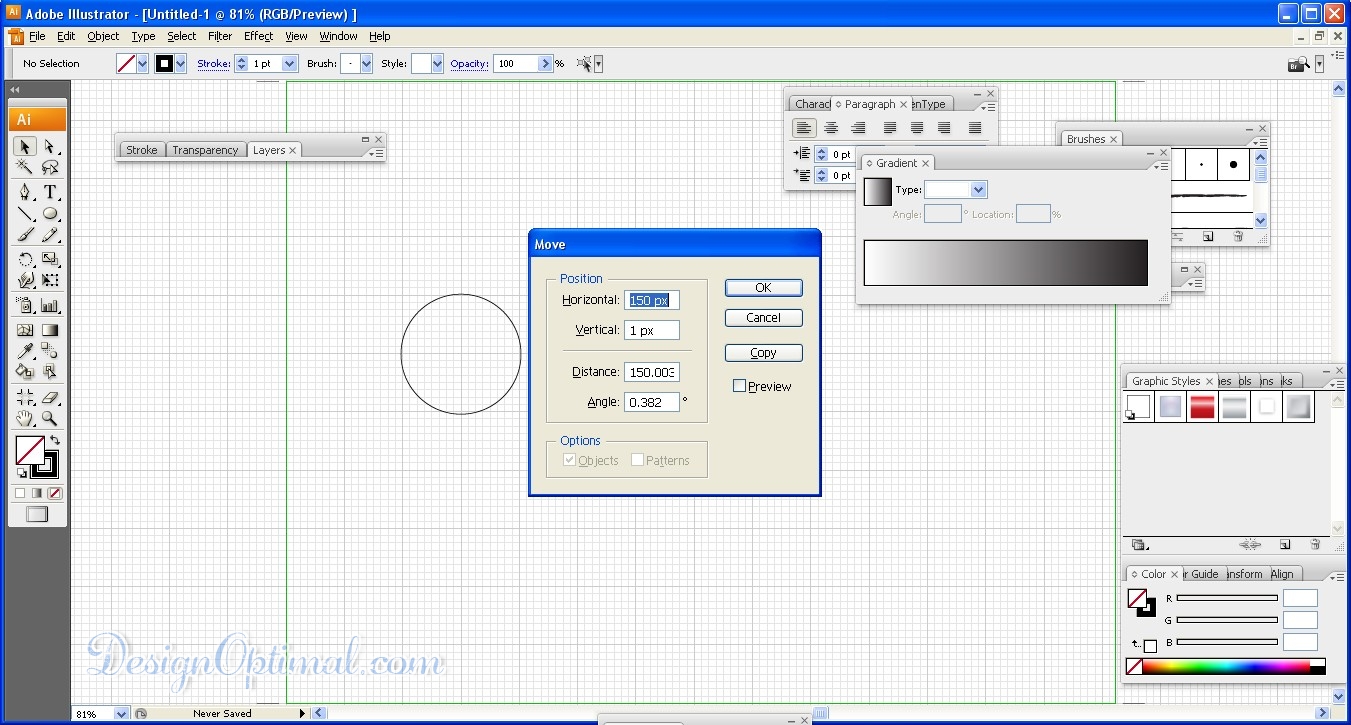Open the stroke color dropdown in control bar

pos(180,64)
